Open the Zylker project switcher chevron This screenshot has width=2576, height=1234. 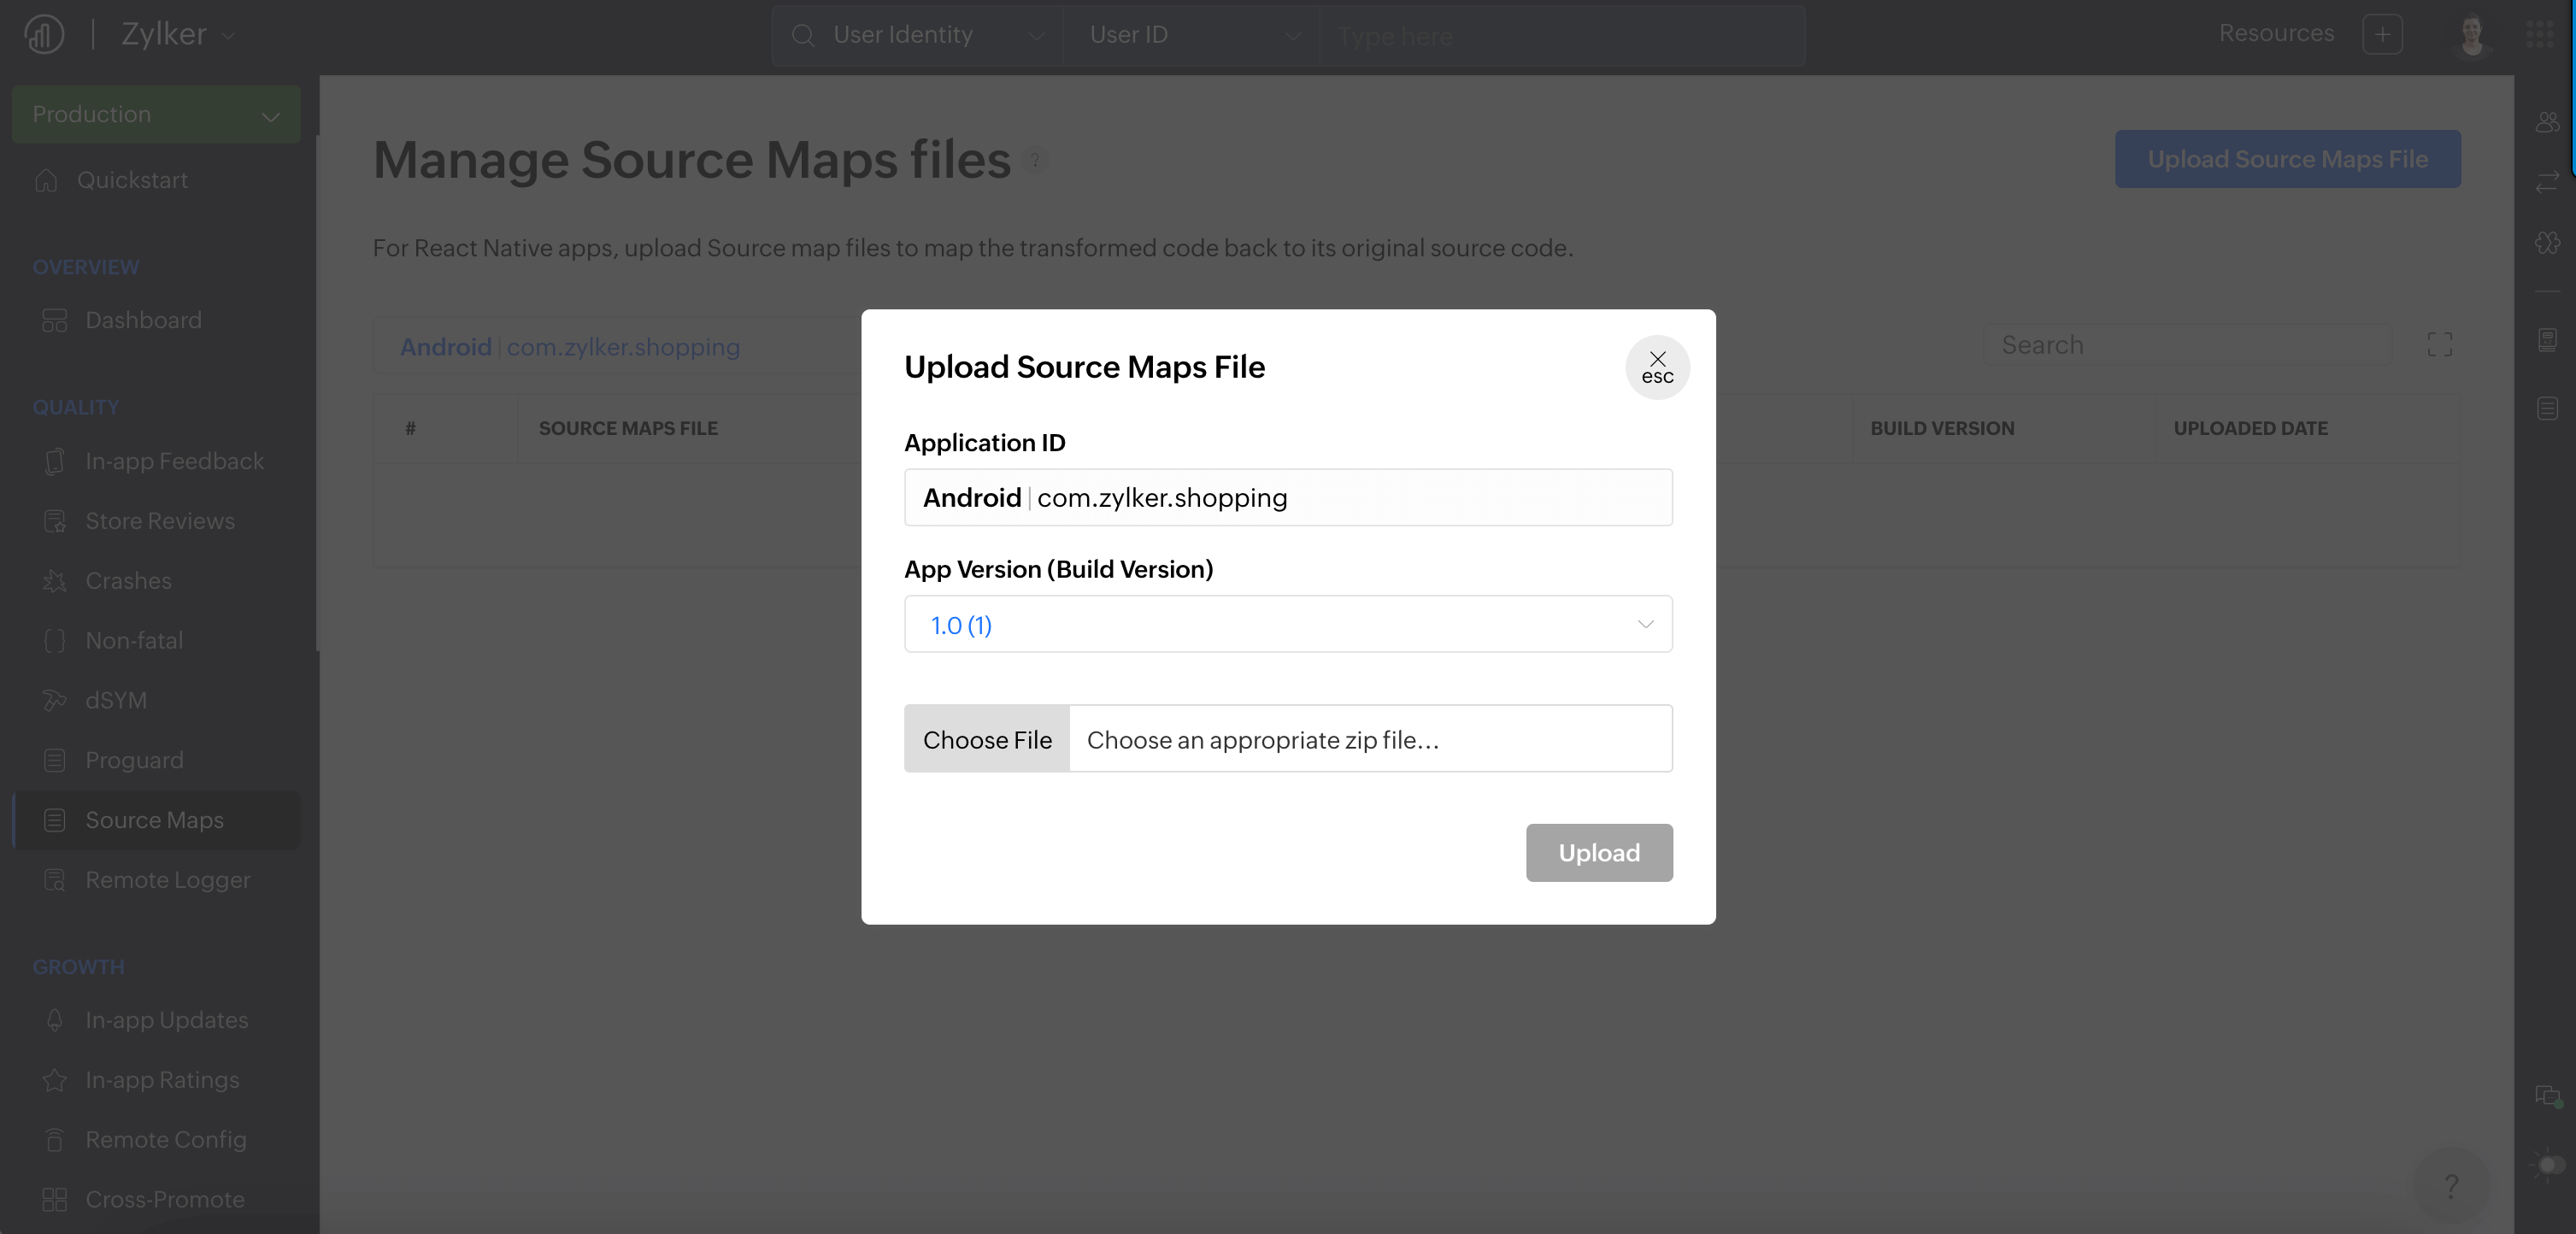click(229, 36)
